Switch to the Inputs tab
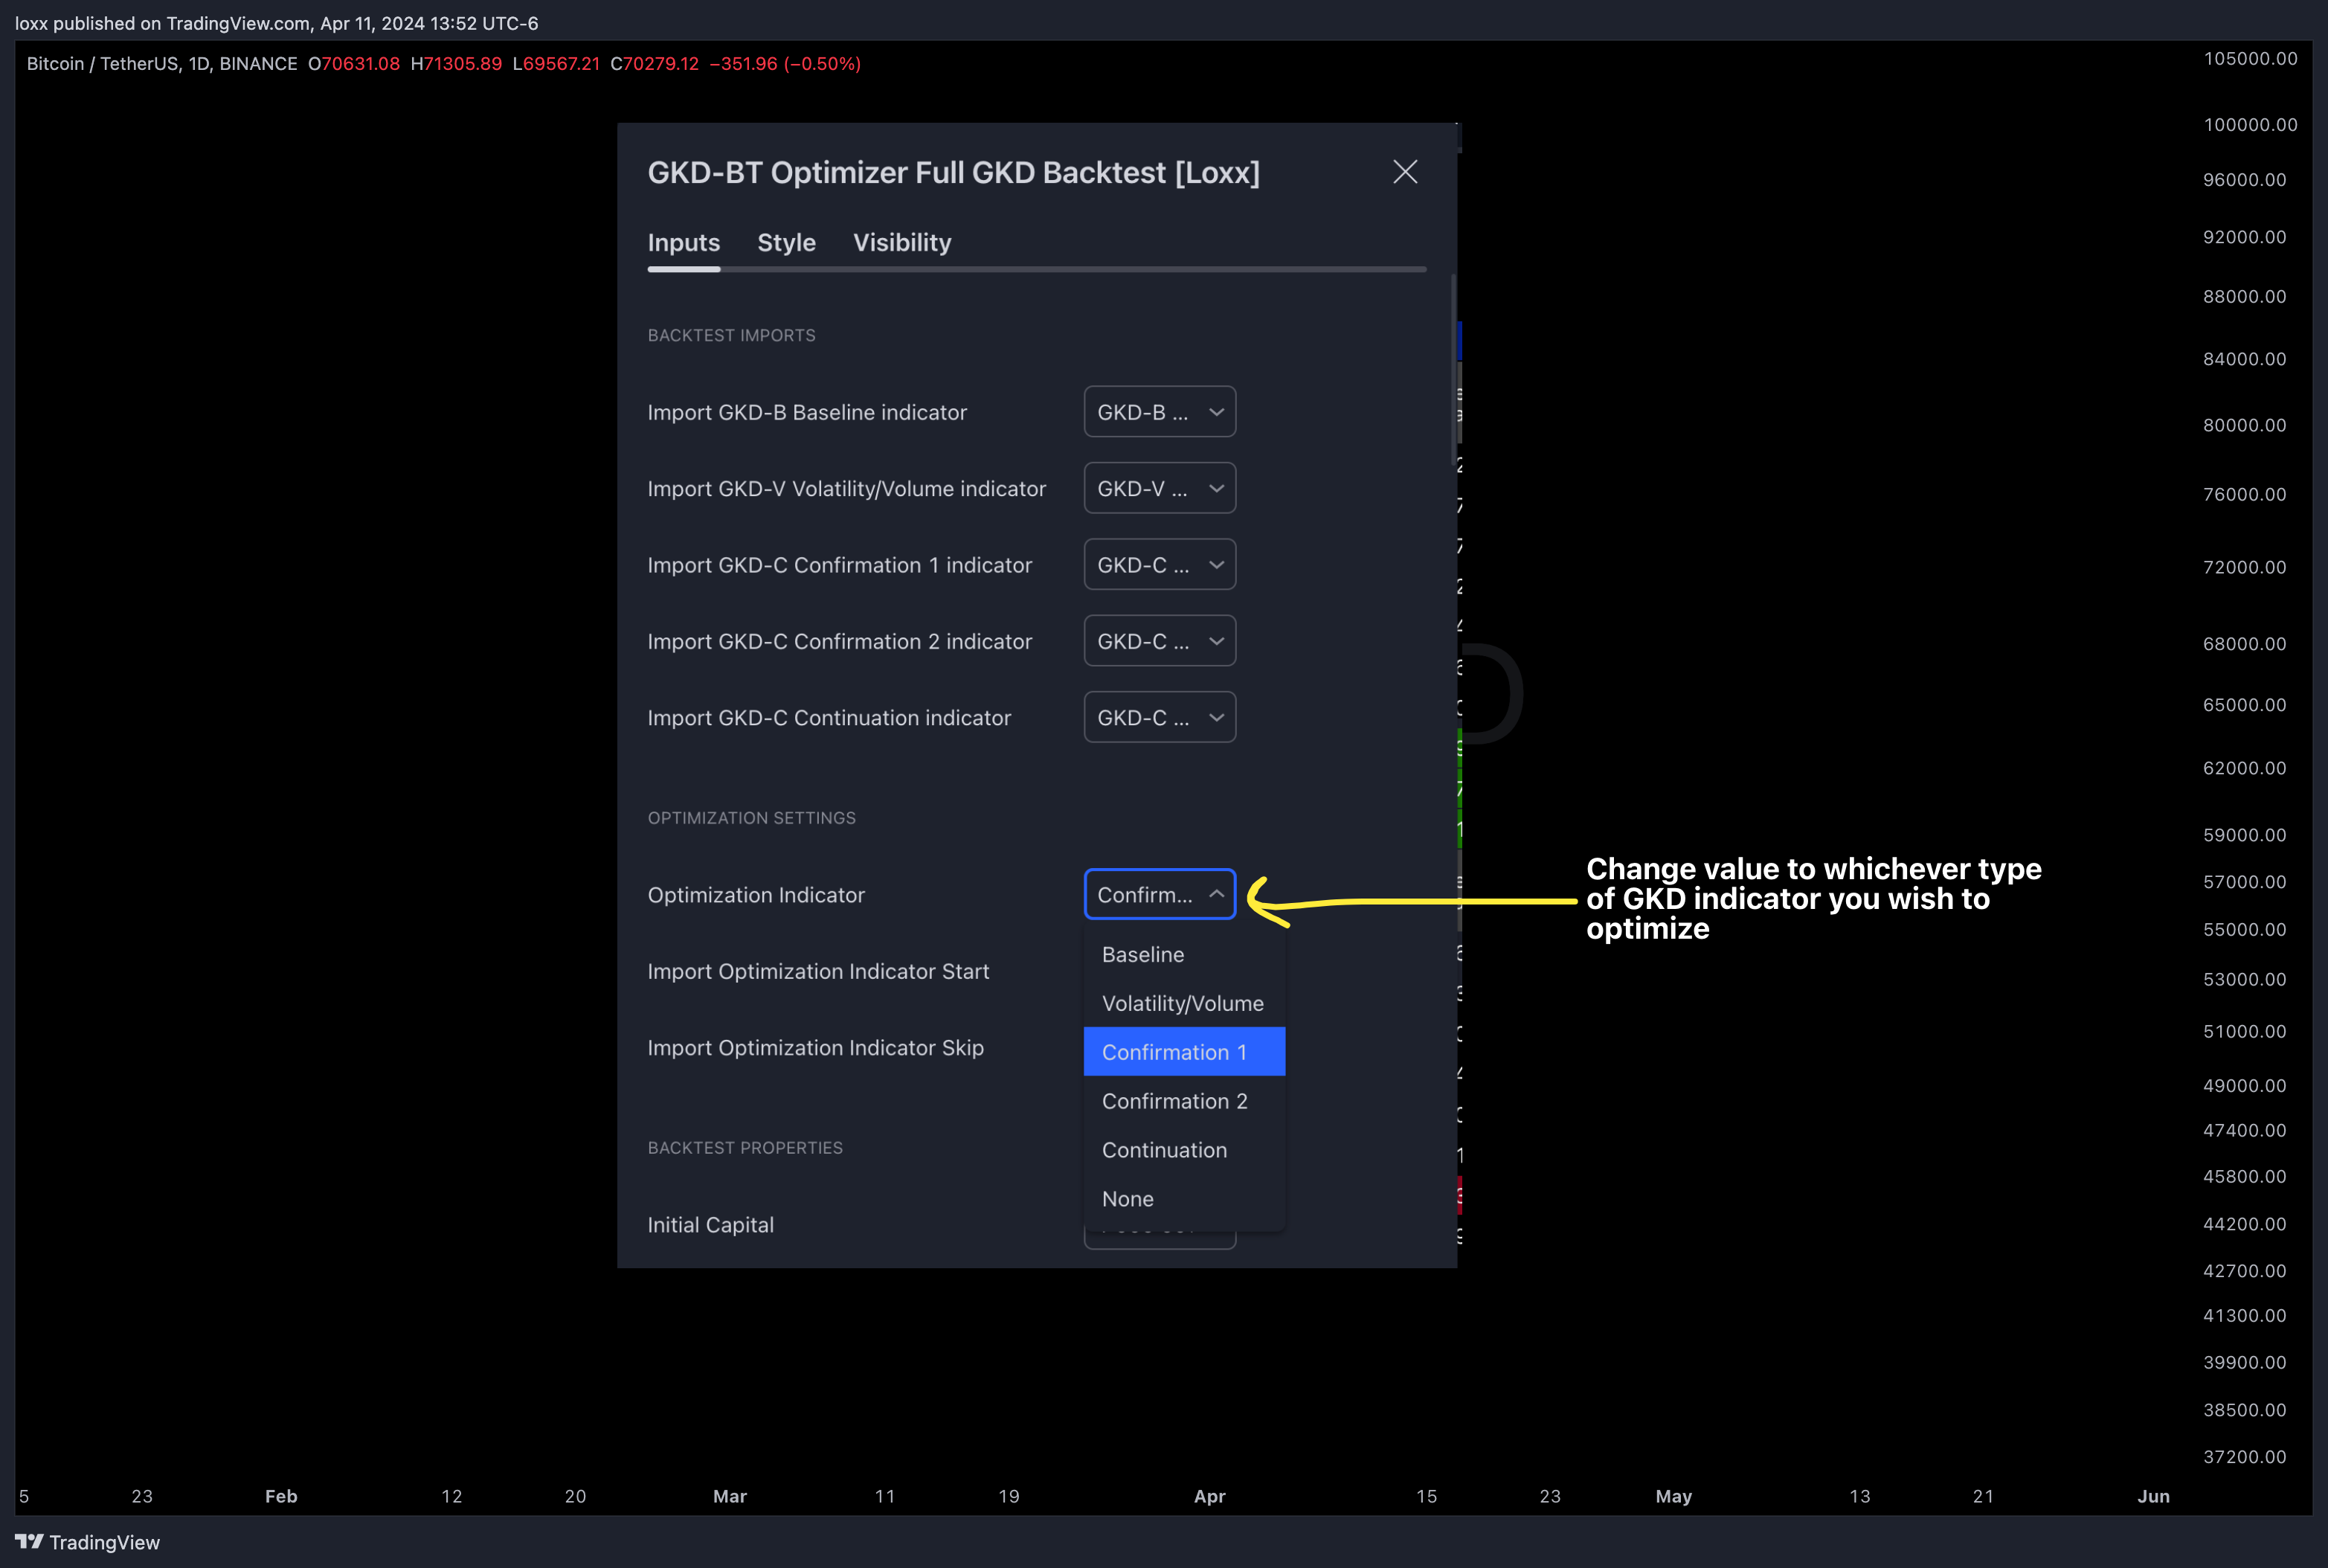The width and height of the screenshot is (2328, 1568). click(x=683, y=243)
